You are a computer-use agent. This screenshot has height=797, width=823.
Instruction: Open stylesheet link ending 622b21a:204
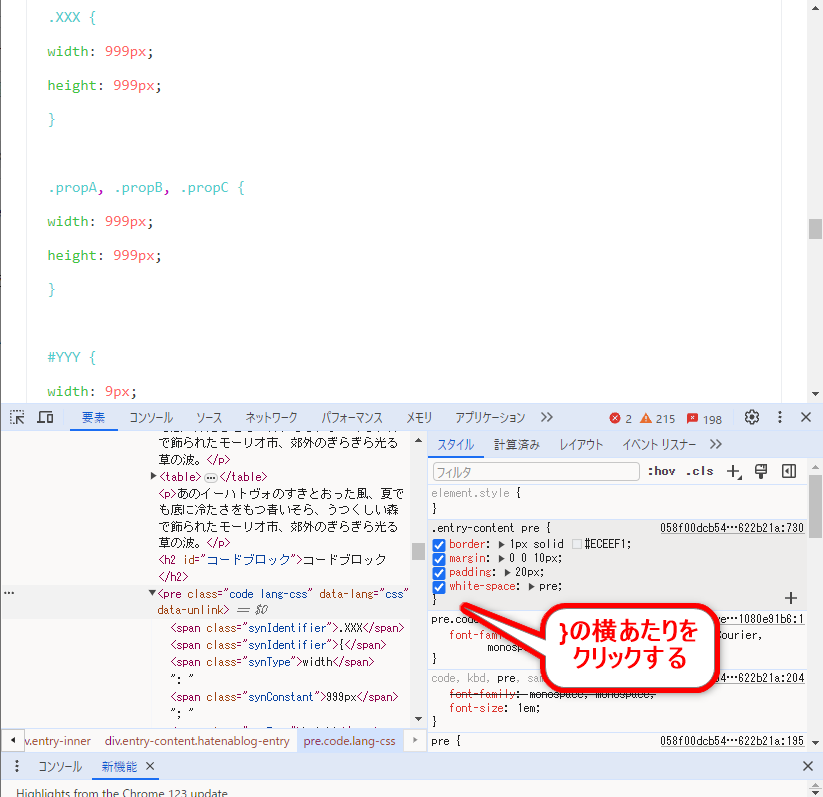[759, 678]
